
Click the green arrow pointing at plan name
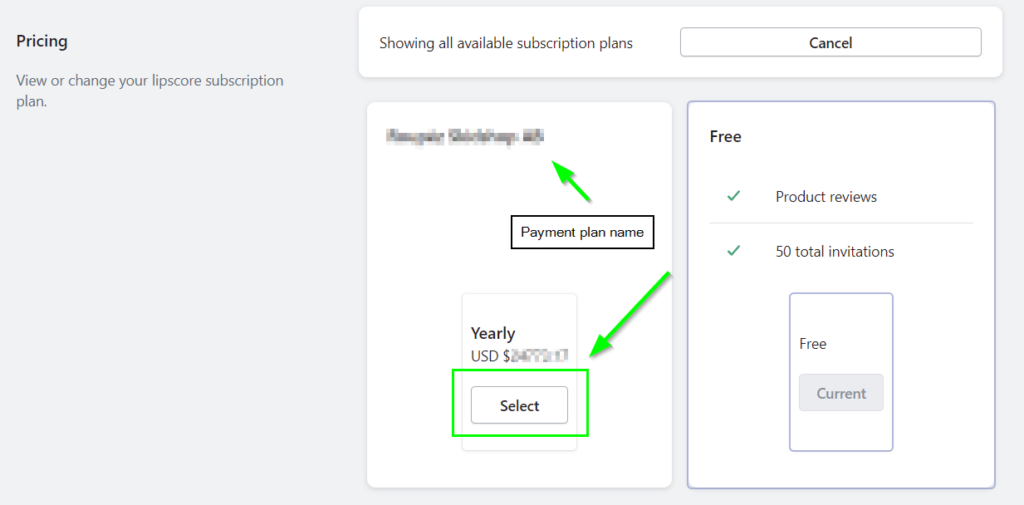coord(573,183)
